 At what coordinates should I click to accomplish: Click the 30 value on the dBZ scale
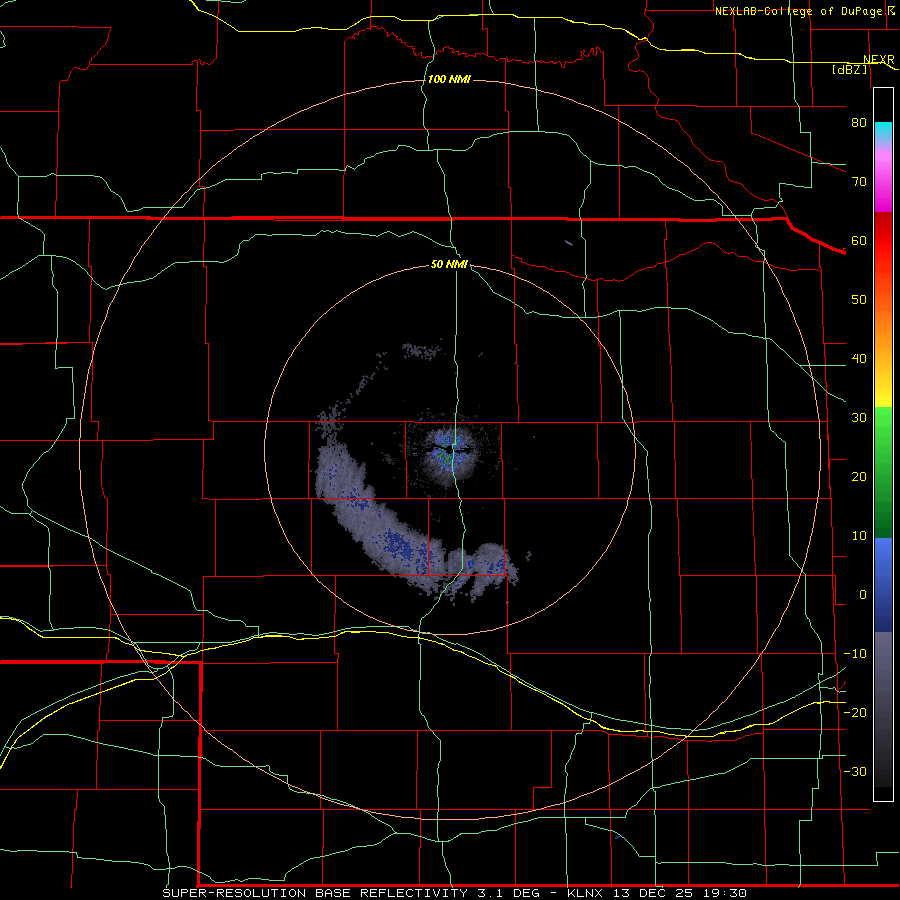coord(859,418)
